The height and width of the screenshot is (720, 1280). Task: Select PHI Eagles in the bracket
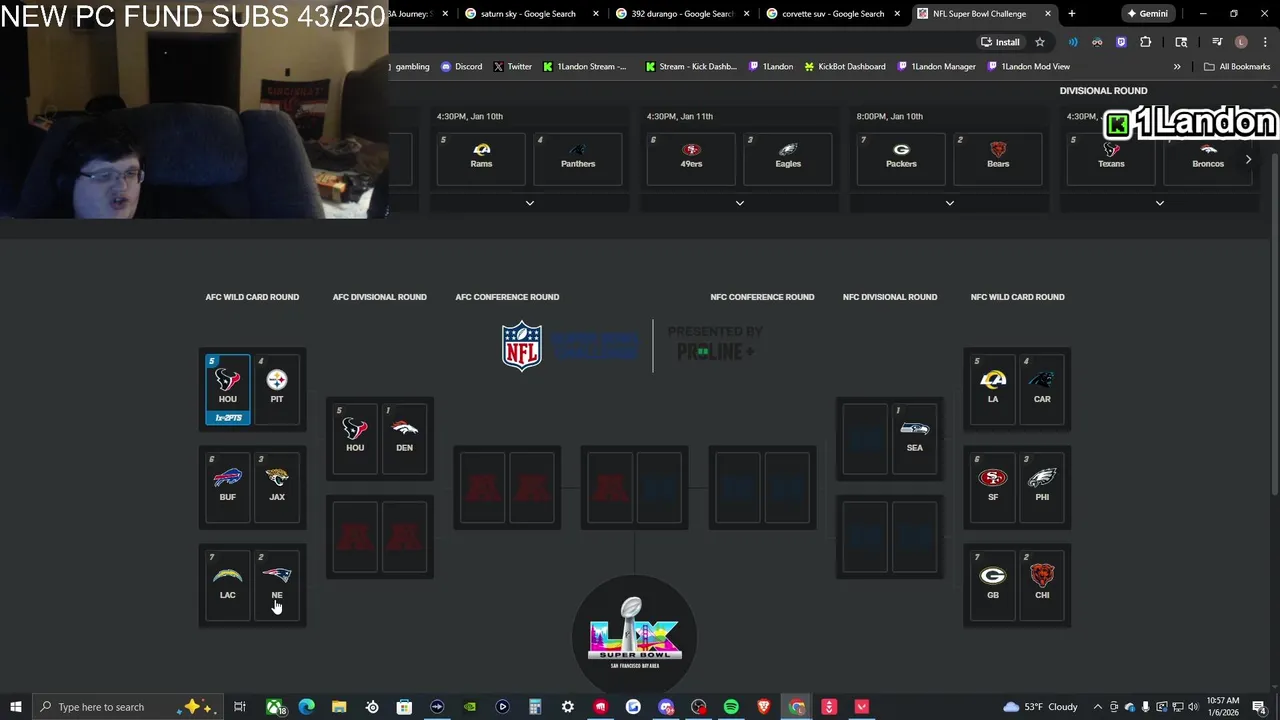1042,487
